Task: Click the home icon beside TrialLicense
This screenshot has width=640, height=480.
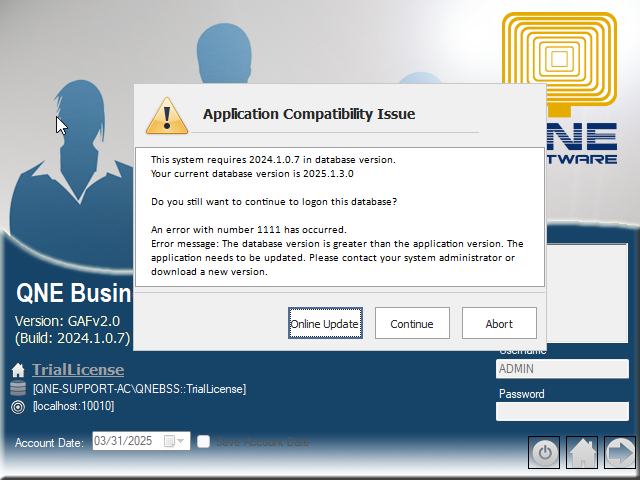Action: pyautogui.click(x=18, y=370)
